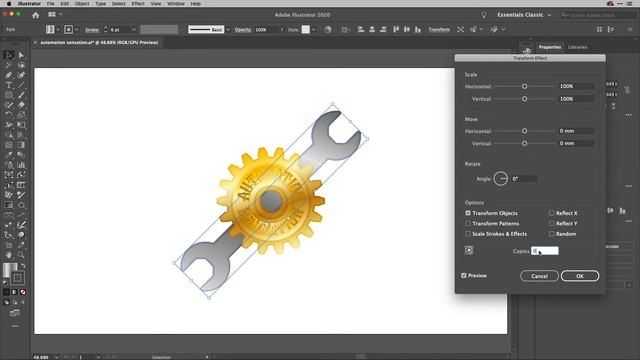640x360 pixels.
Task: Activate the Type tool
Action: (x=9, y=85)
